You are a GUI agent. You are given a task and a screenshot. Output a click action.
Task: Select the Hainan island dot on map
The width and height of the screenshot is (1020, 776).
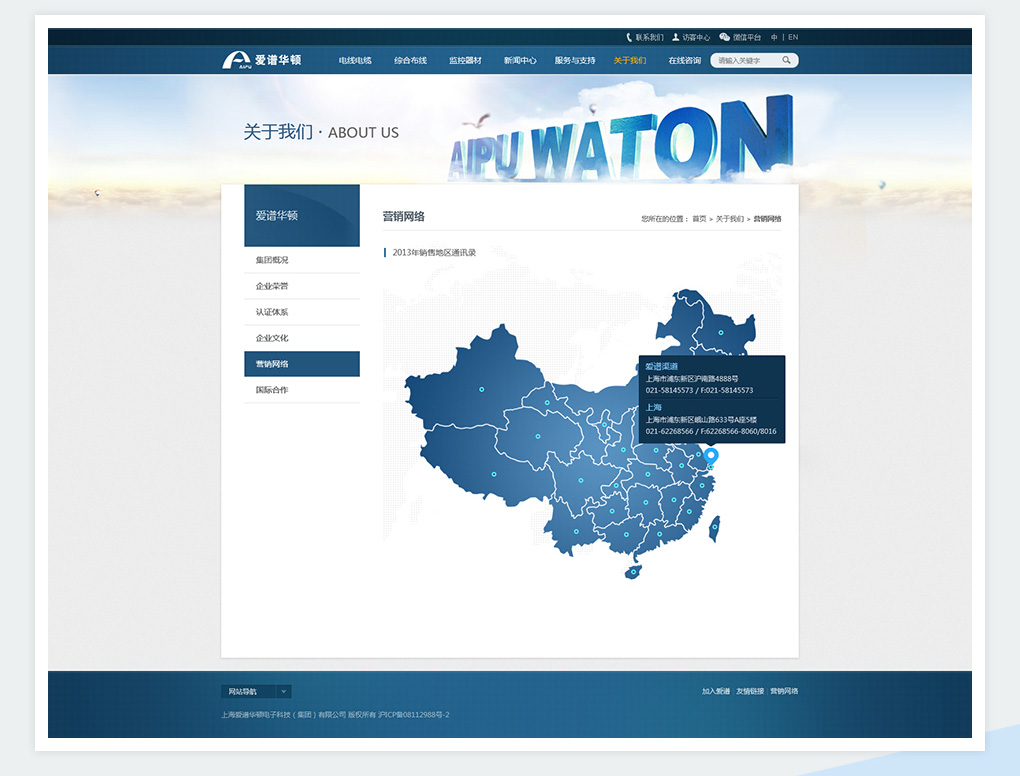coord(634,572)
